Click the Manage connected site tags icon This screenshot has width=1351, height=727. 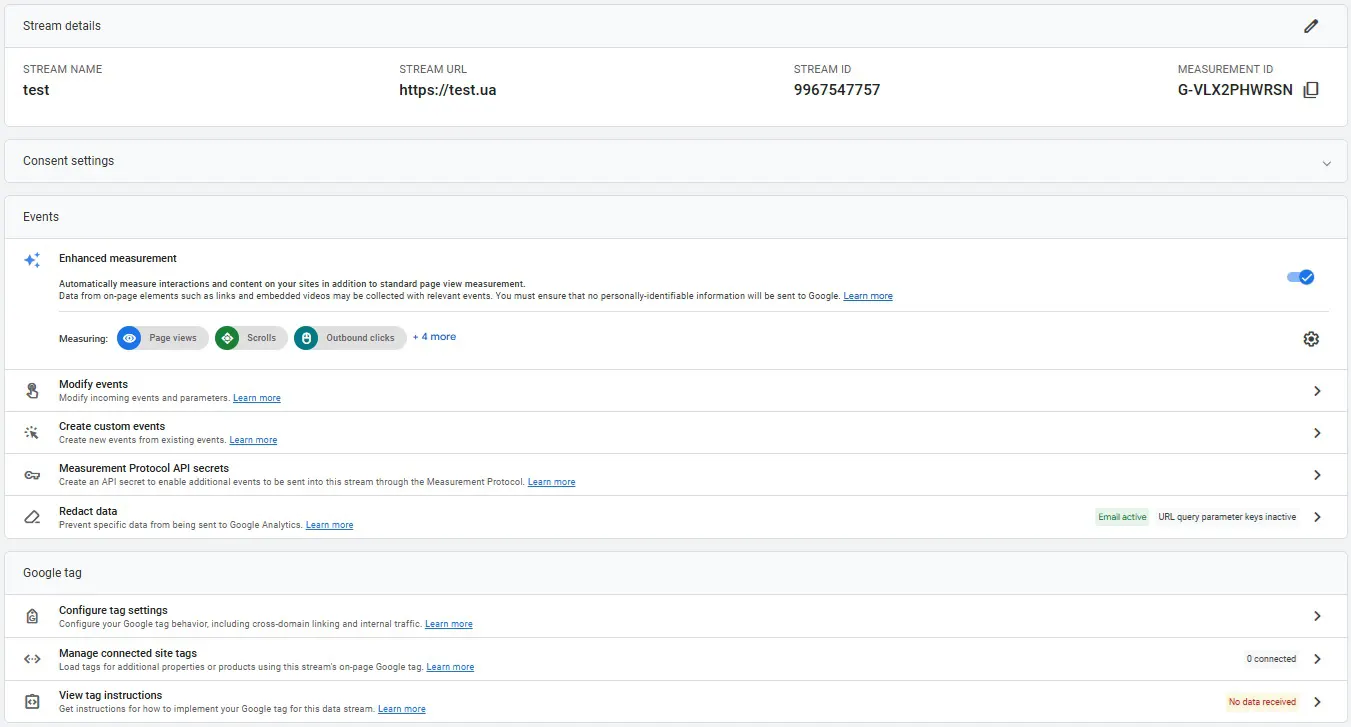coord(32,659)
